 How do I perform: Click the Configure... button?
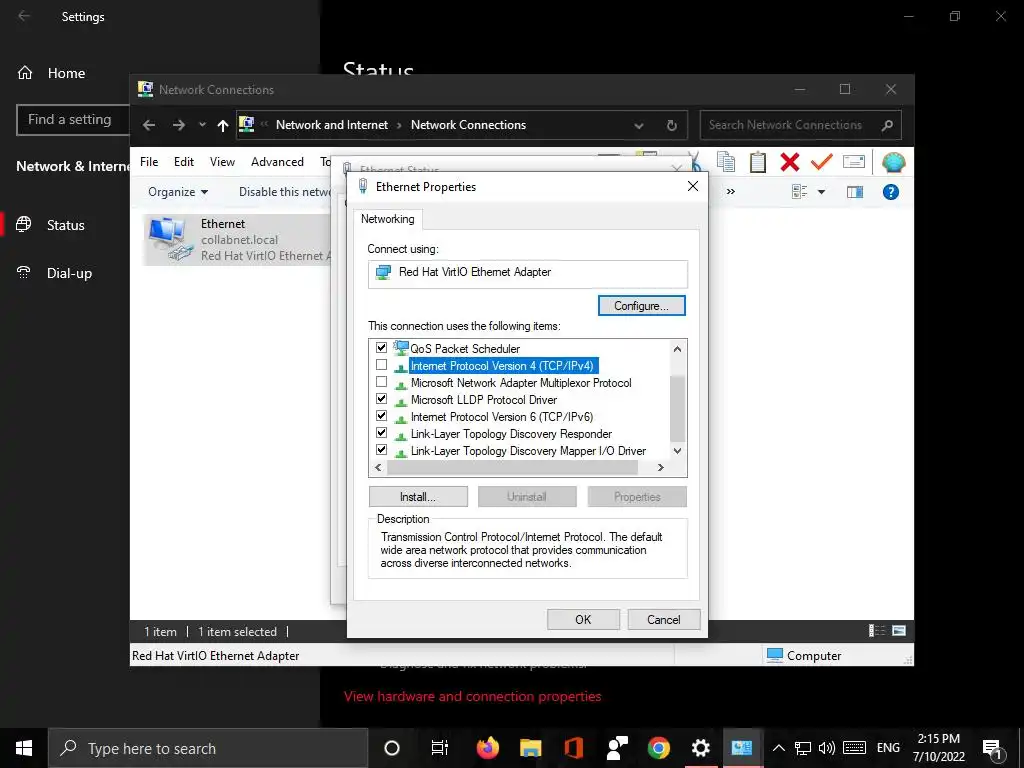tap(641, 306)
